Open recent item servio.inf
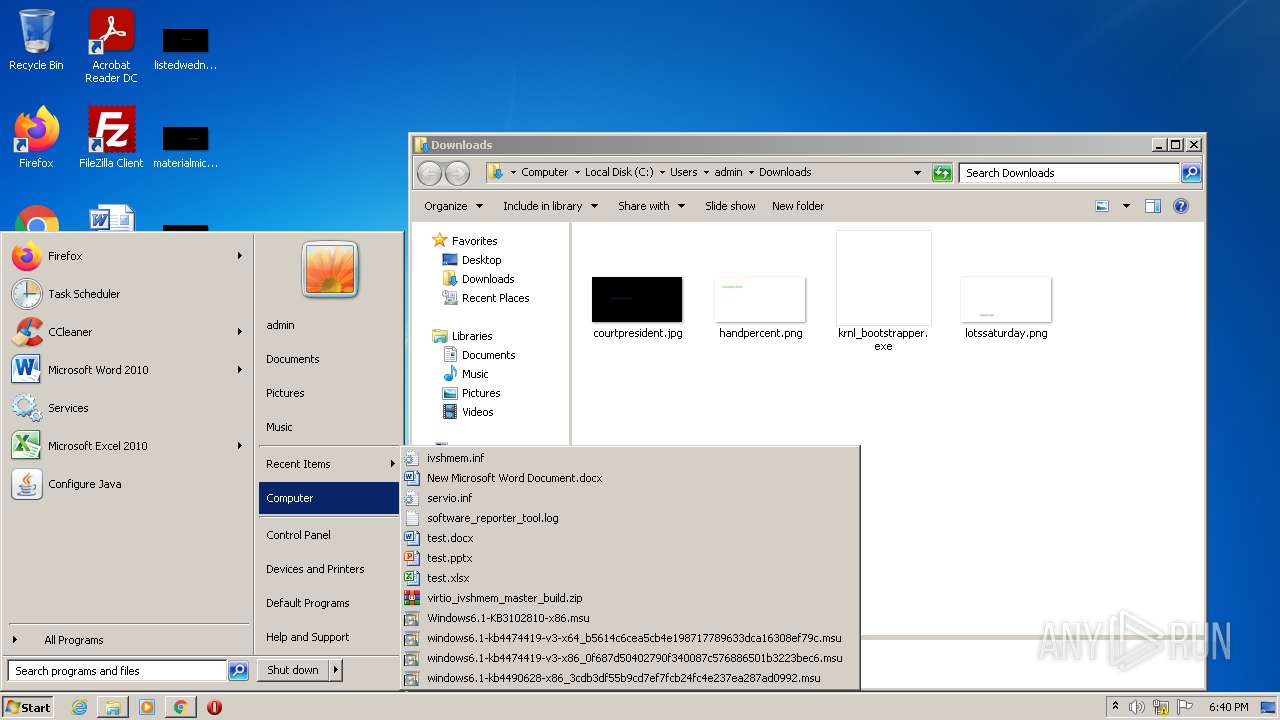 coord(630,498)
